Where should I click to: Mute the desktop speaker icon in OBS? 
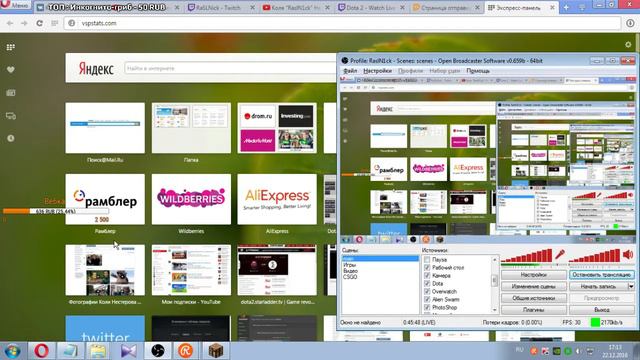point(628,255)
